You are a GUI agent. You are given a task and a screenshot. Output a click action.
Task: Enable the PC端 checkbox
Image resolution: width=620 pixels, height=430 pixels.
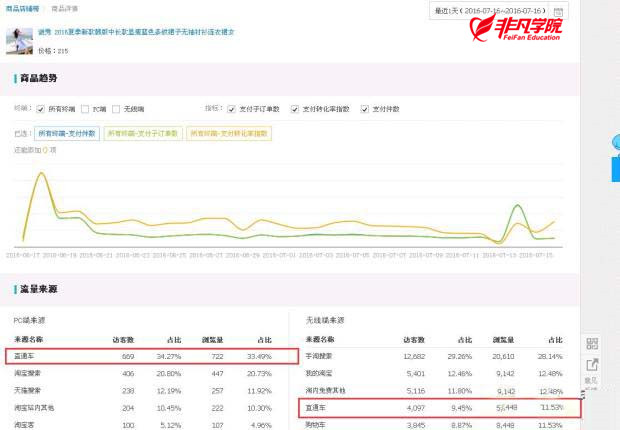coord(85,109)
